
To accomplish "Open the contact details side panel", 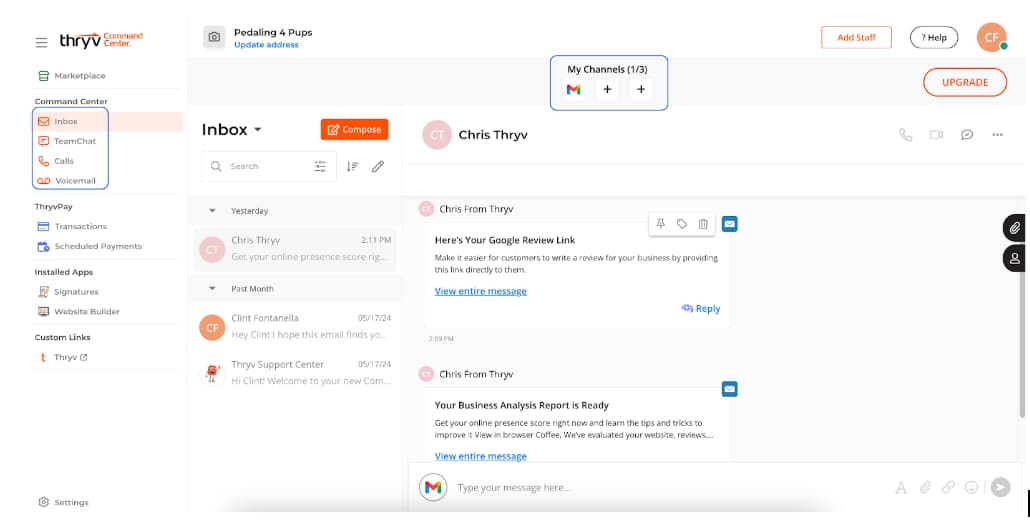I will [x=1015, y=259].
